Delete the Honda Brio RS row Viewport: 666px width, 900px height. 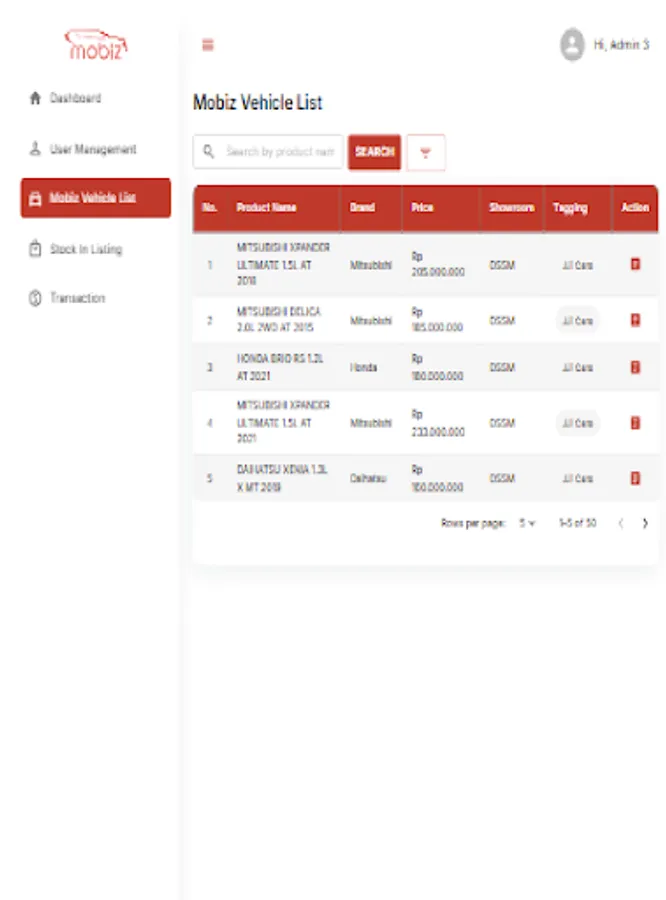635,367
